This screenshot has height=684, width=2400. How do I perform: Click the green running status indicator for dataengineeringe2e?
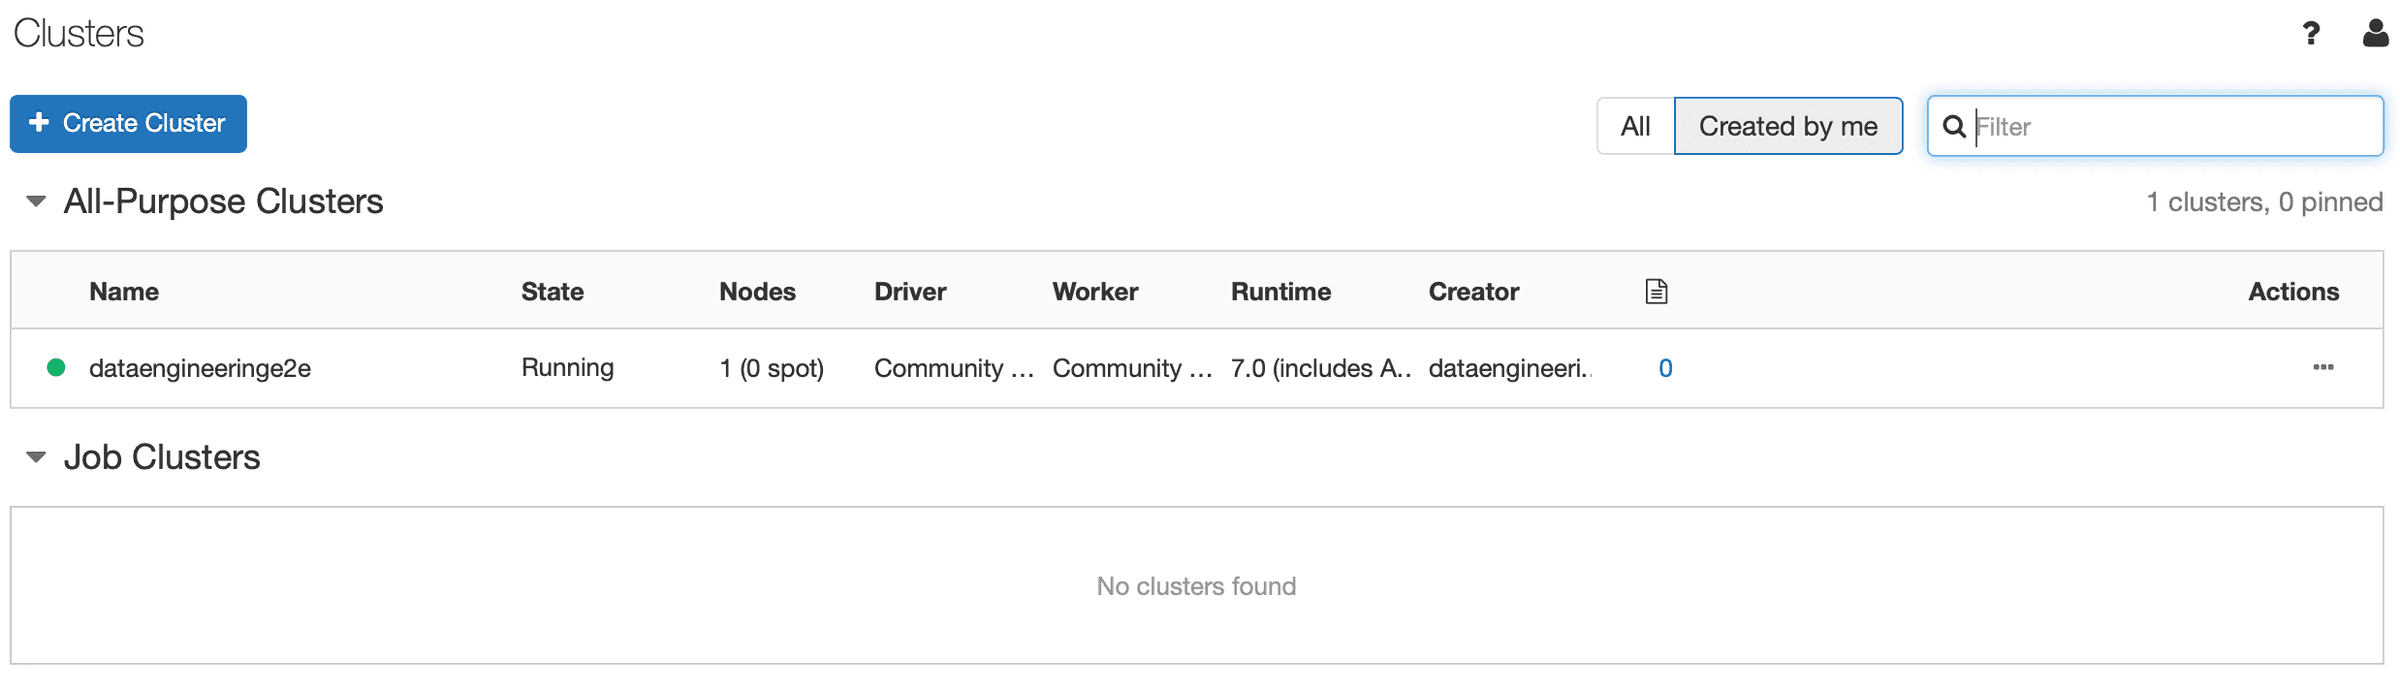[55, 368]
